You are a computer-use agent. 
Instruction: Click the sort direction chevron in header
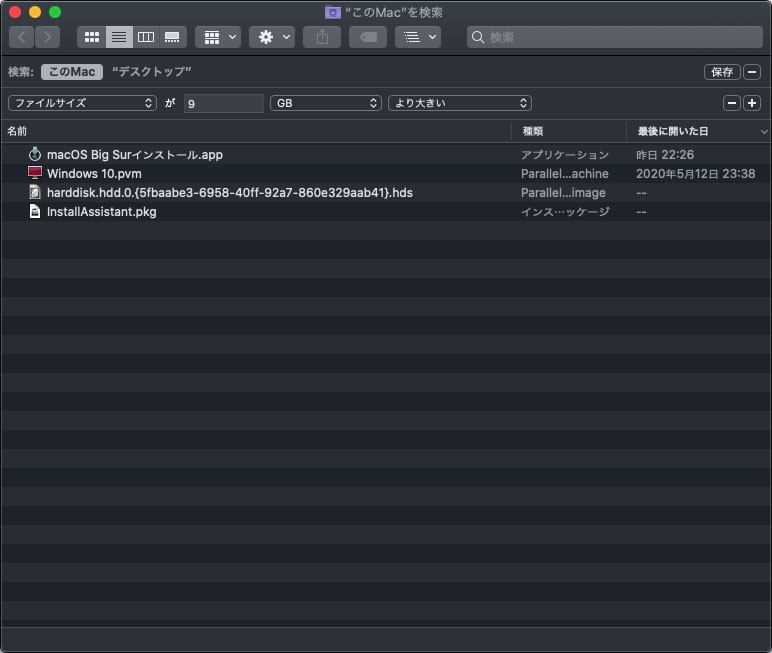(764, 131)
